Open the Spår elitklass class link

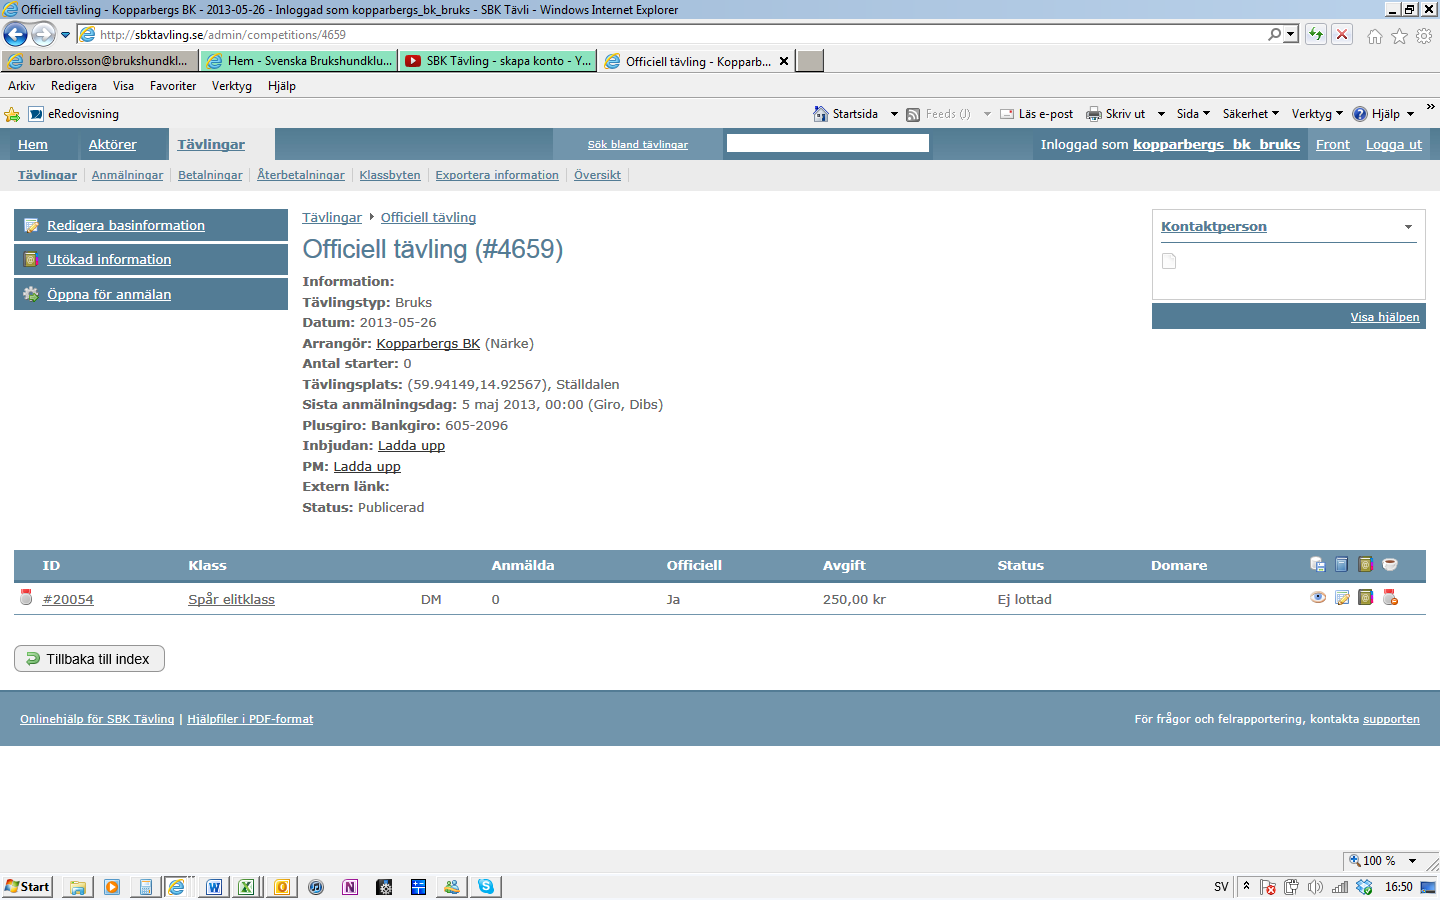tap(231, 599)
